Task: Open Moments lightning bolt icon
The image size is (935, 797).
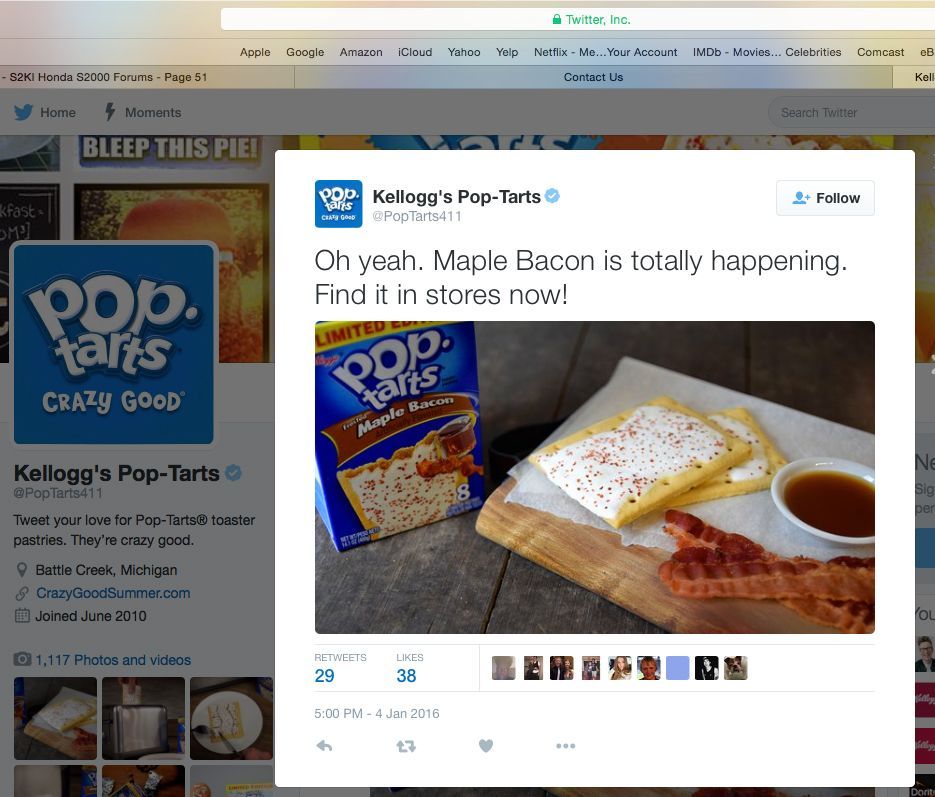Action: point(110,113)
